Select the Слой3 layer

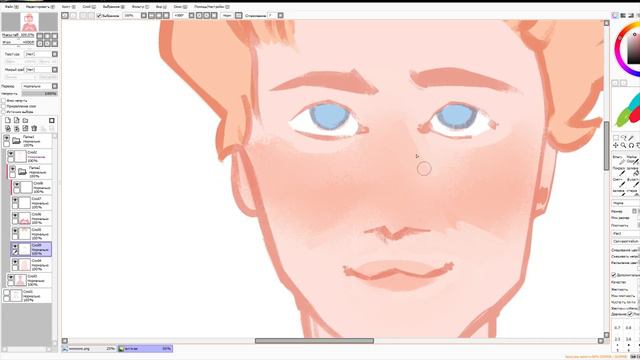pos(29,280)
